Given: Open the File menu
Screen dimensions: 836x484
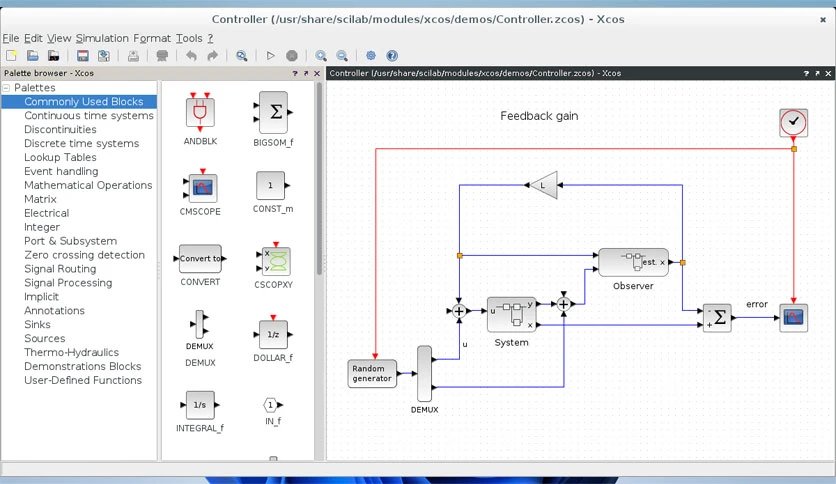Looking at the screenshot, I should (11, 38).
